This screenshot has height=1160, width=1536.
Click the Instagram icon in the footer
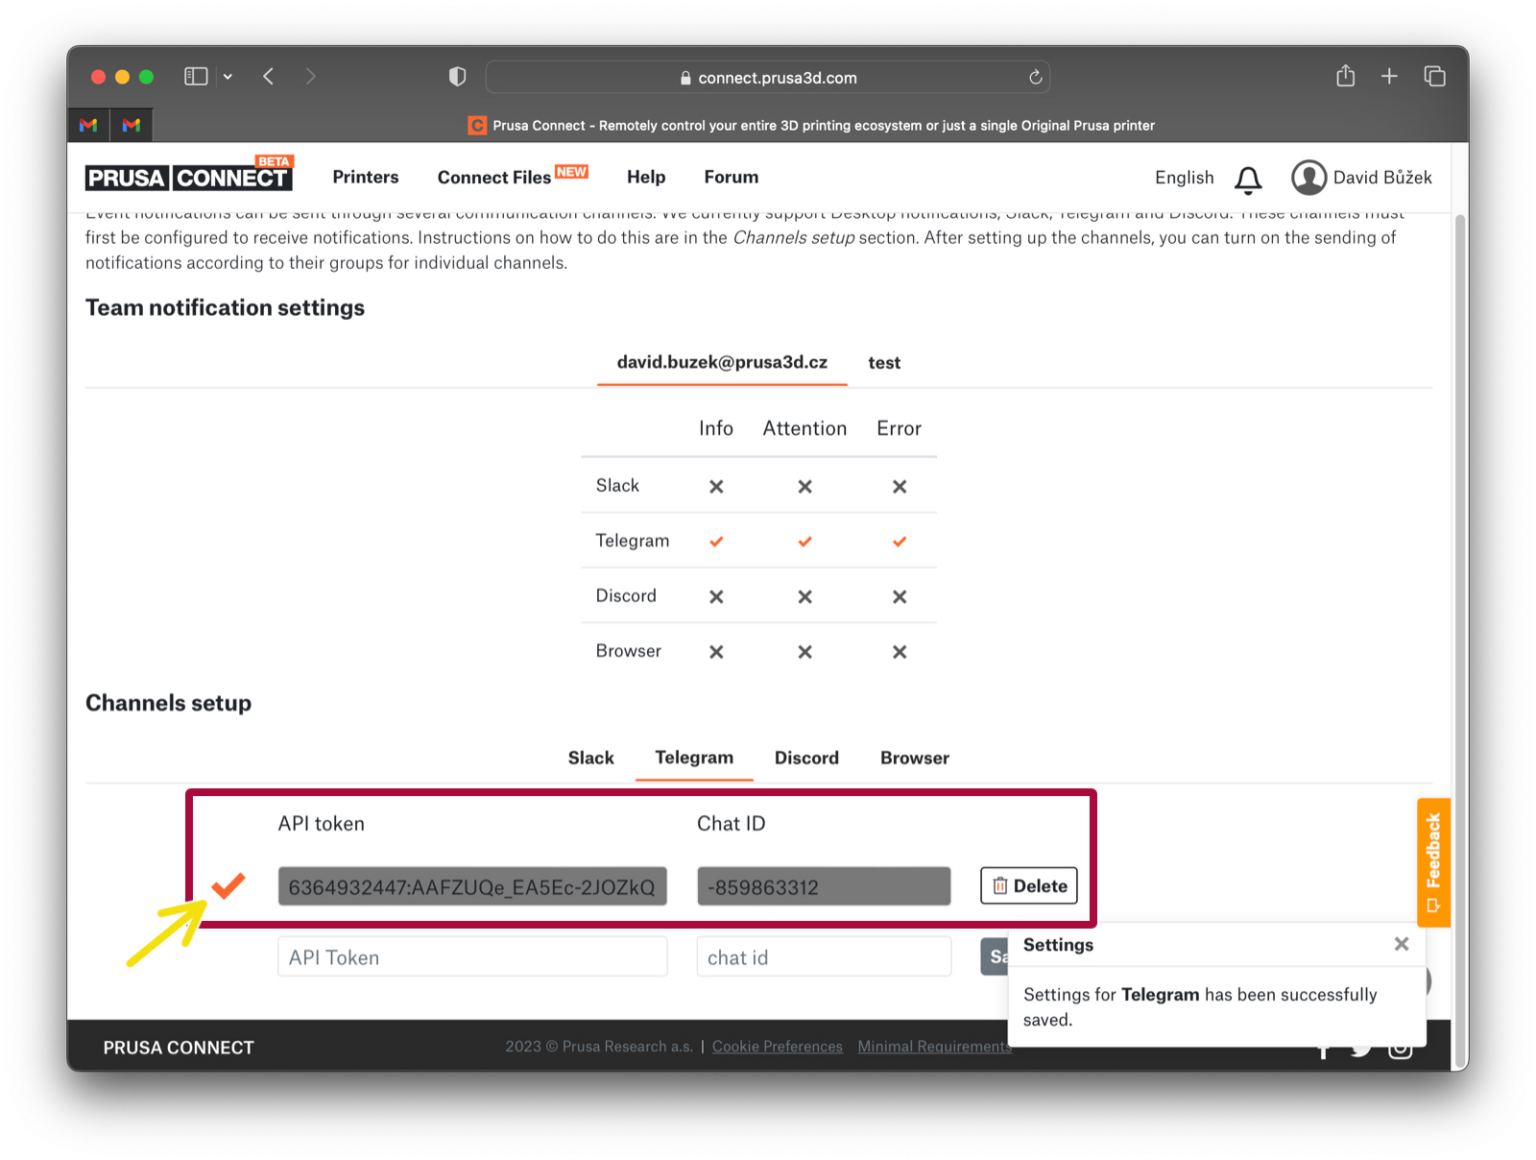[1400, 1048]
